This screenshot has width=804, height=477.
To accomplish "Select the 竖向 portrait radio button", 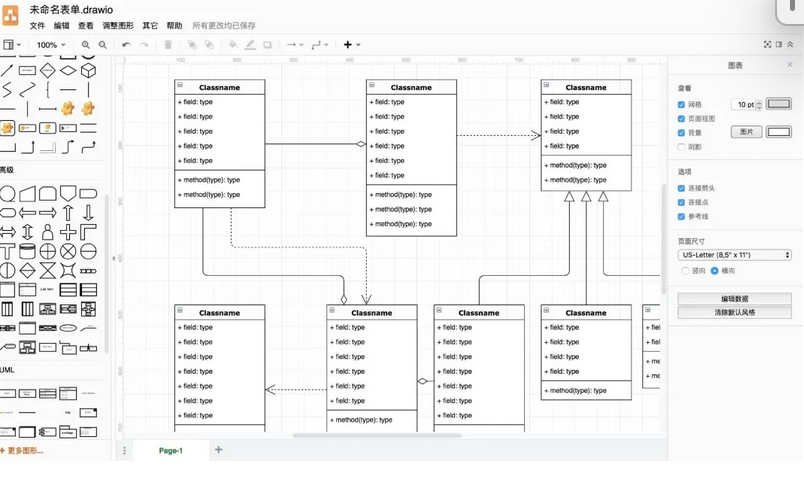I will (685, 270).
